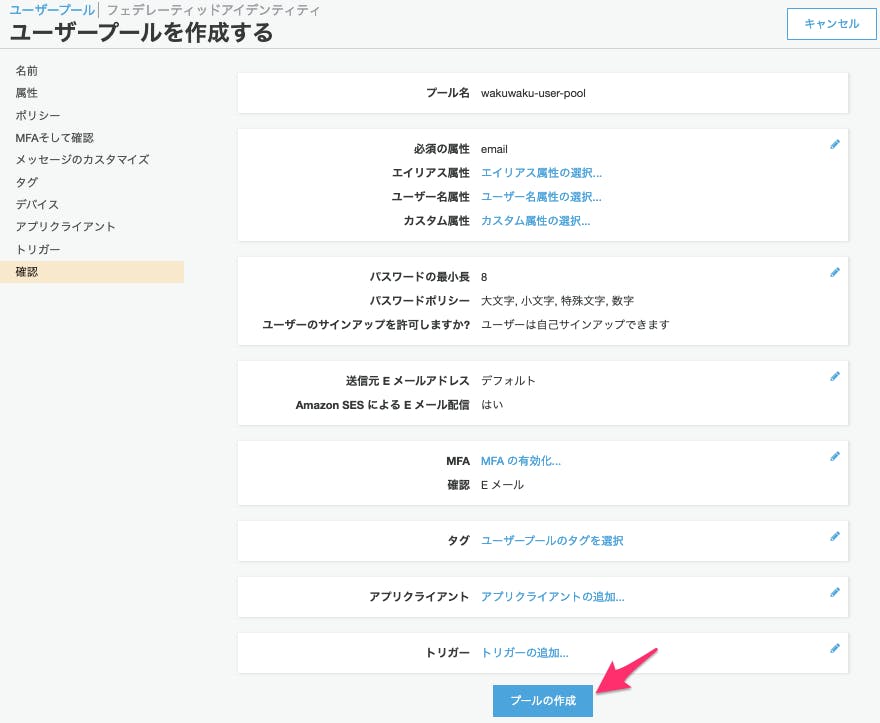880x723 pixels.
Task: Click pencil edit icon in attributes section
Action: 835,145
